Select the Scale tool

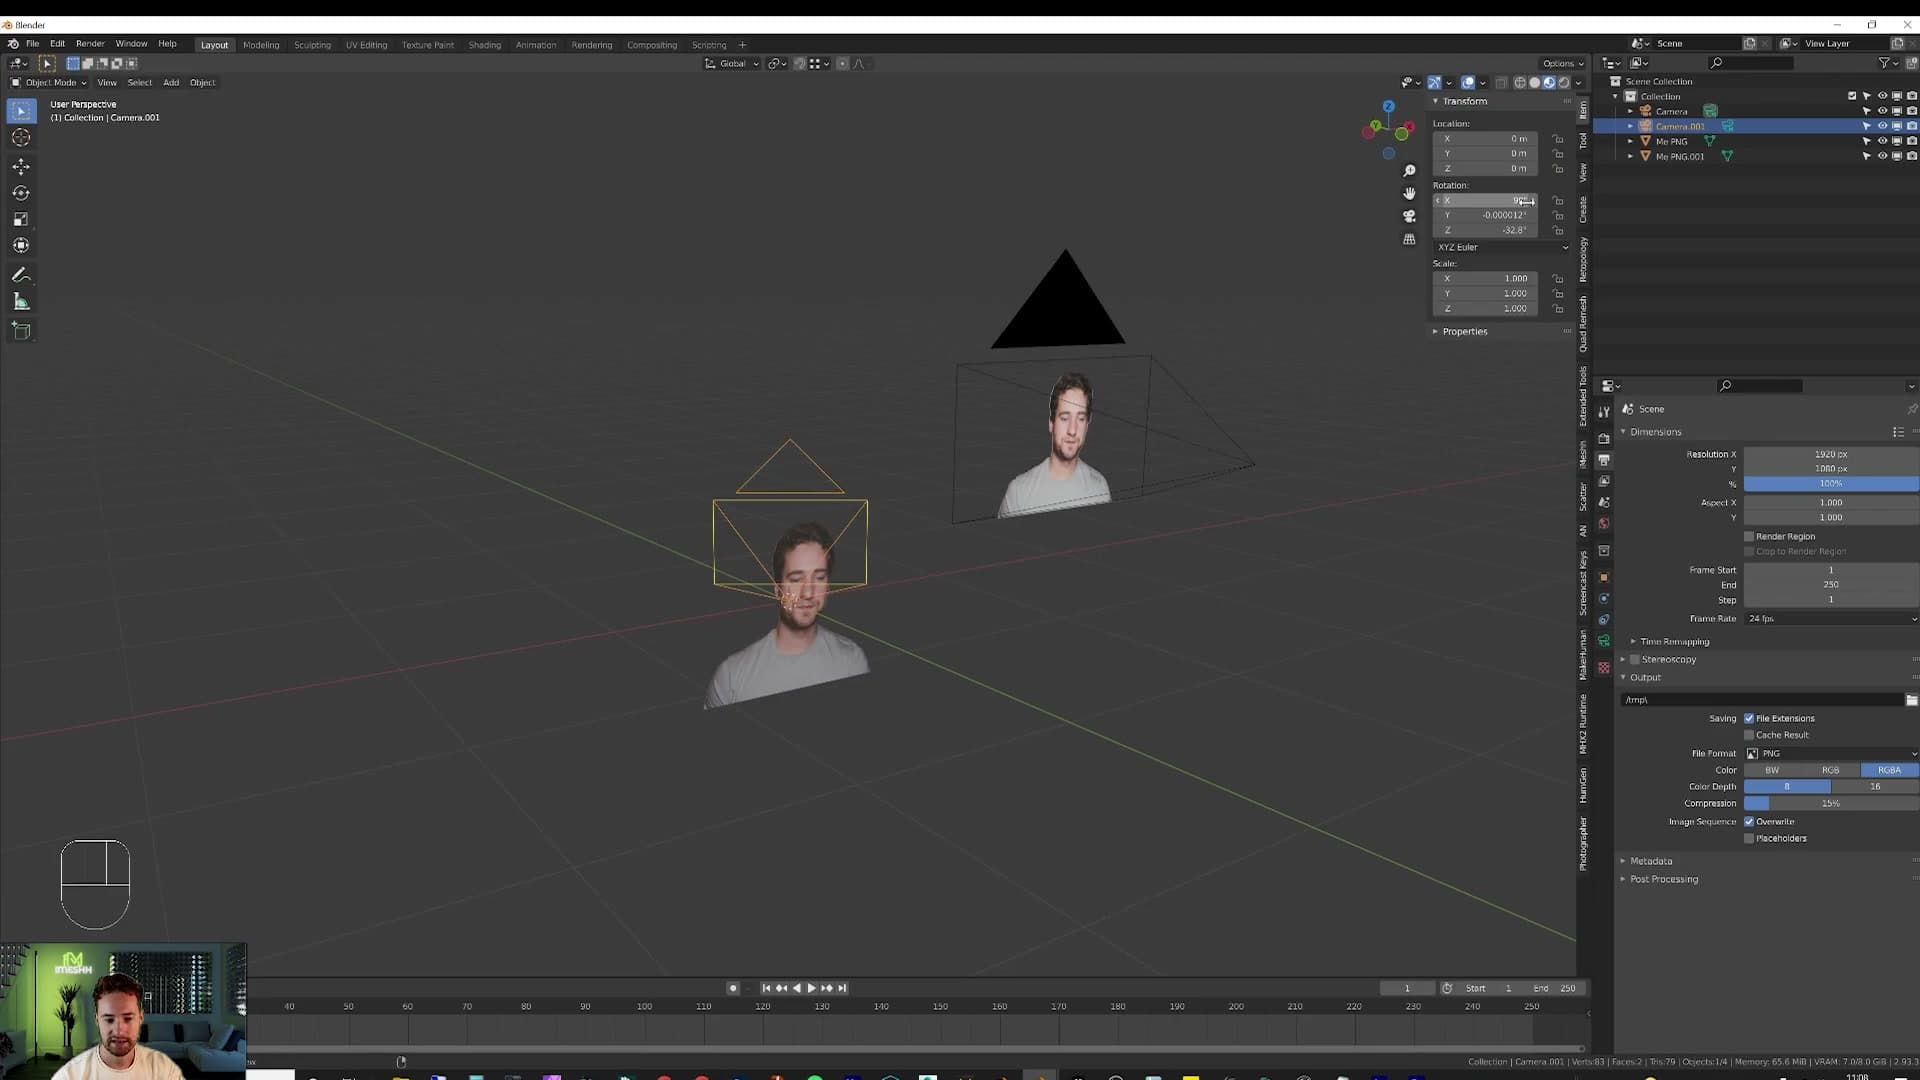click(x=21, y=219)
